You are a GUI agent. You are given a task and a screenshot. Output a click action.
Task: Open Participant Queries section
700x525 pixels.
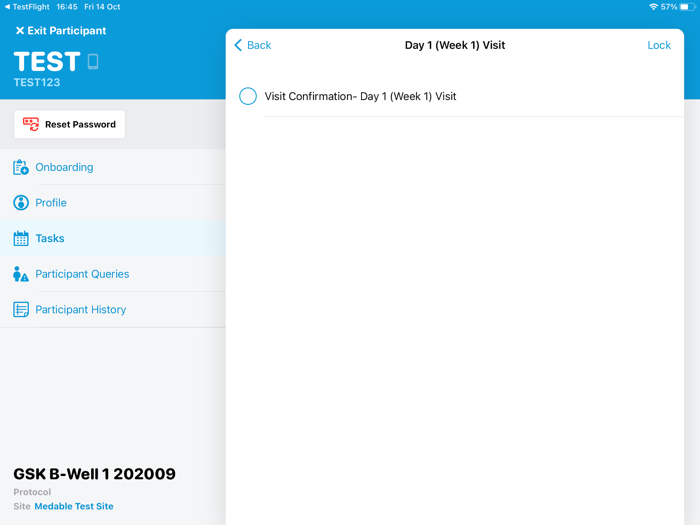click(112, 274)
